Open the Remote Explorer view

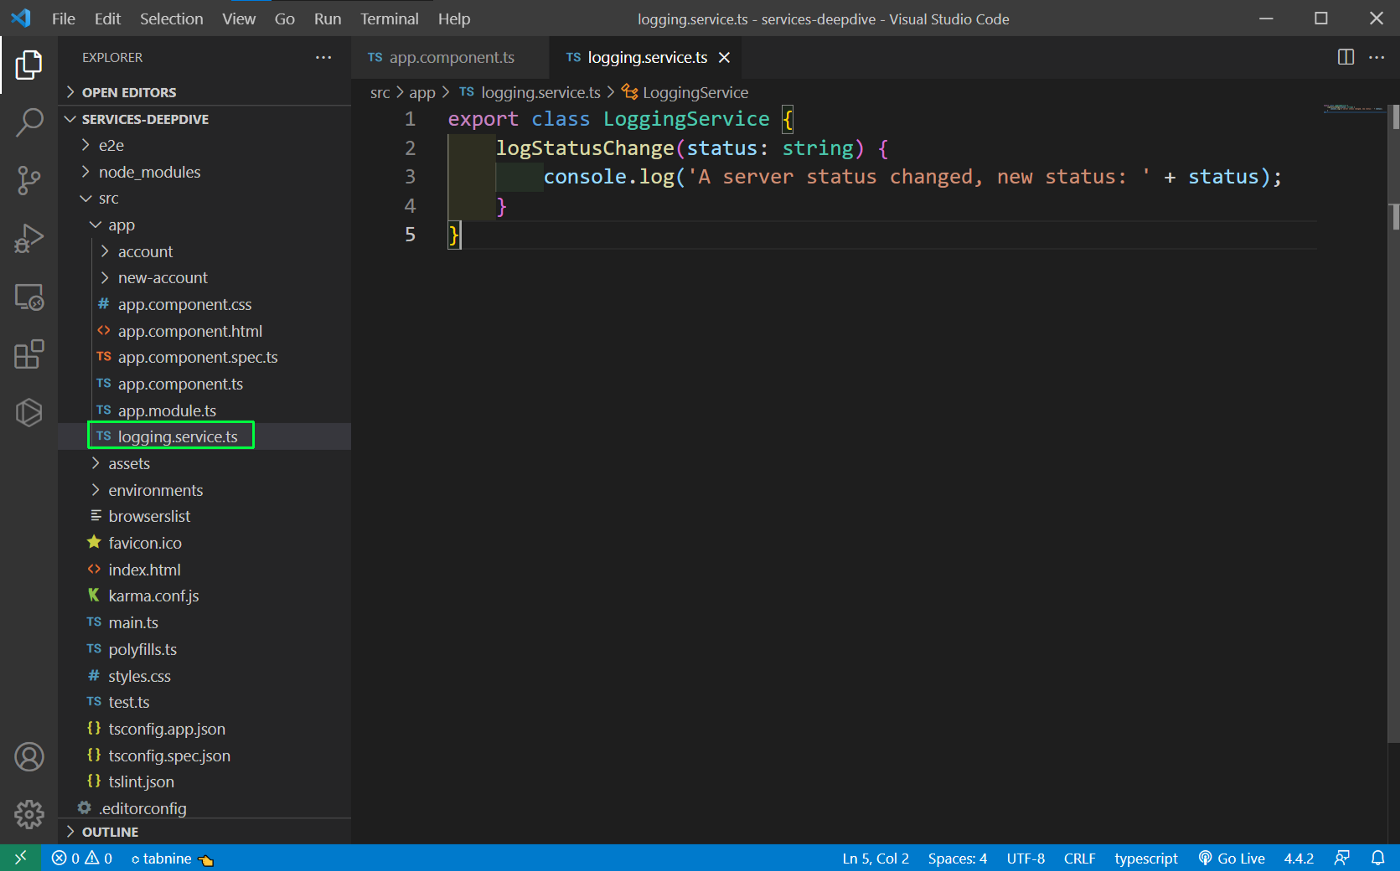(x=29, y=296)
